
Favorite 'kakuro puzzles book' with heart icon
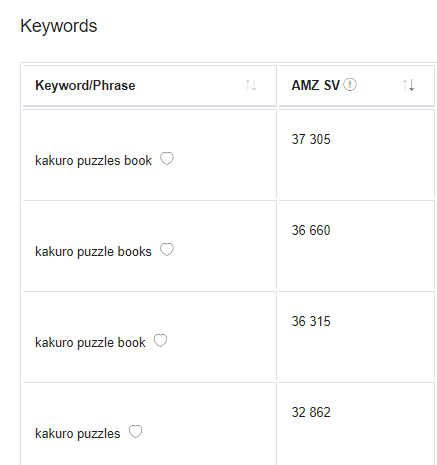[x=167, y=159]
